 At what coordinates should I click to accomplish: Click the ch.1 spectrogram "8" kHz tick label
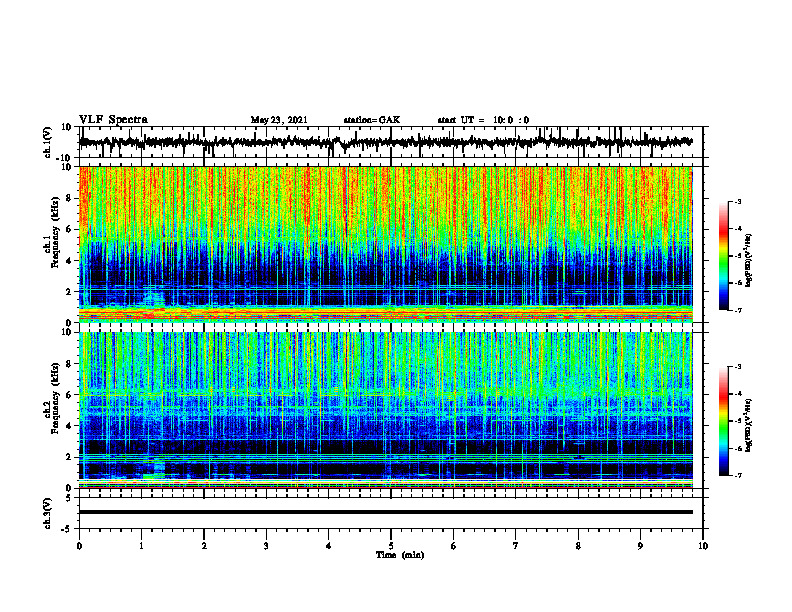(69, 198)
